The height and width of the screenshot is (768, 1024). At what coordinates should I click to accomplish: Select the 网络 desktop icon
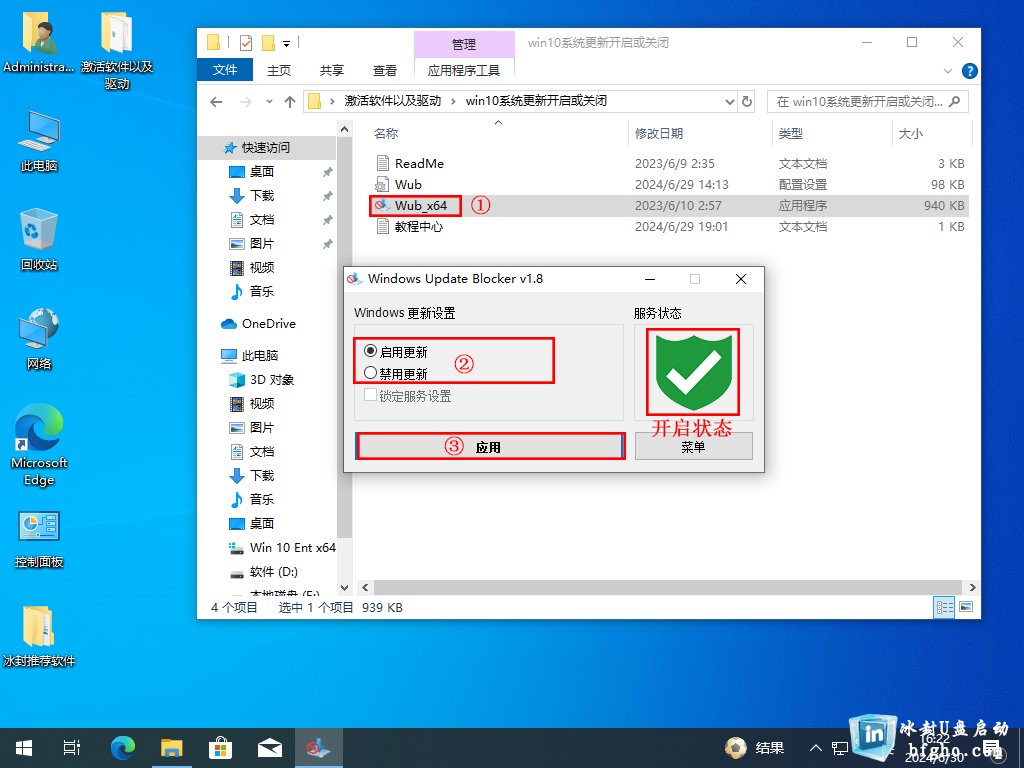[x=39, y=339]
